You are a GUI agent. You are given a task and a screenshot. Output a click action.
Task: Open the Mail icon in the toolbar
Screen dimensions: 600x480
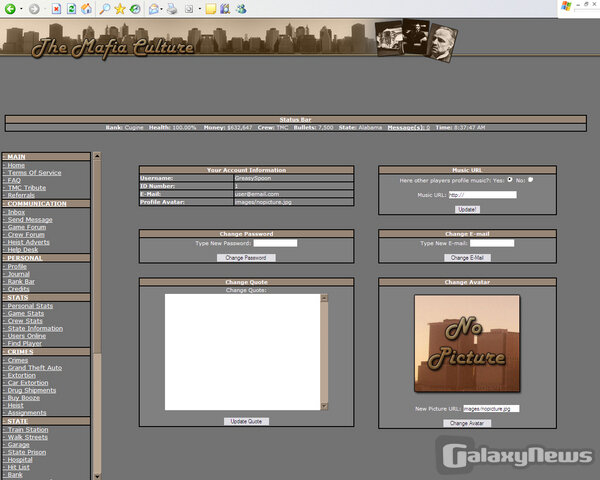[x=154, y=9]
